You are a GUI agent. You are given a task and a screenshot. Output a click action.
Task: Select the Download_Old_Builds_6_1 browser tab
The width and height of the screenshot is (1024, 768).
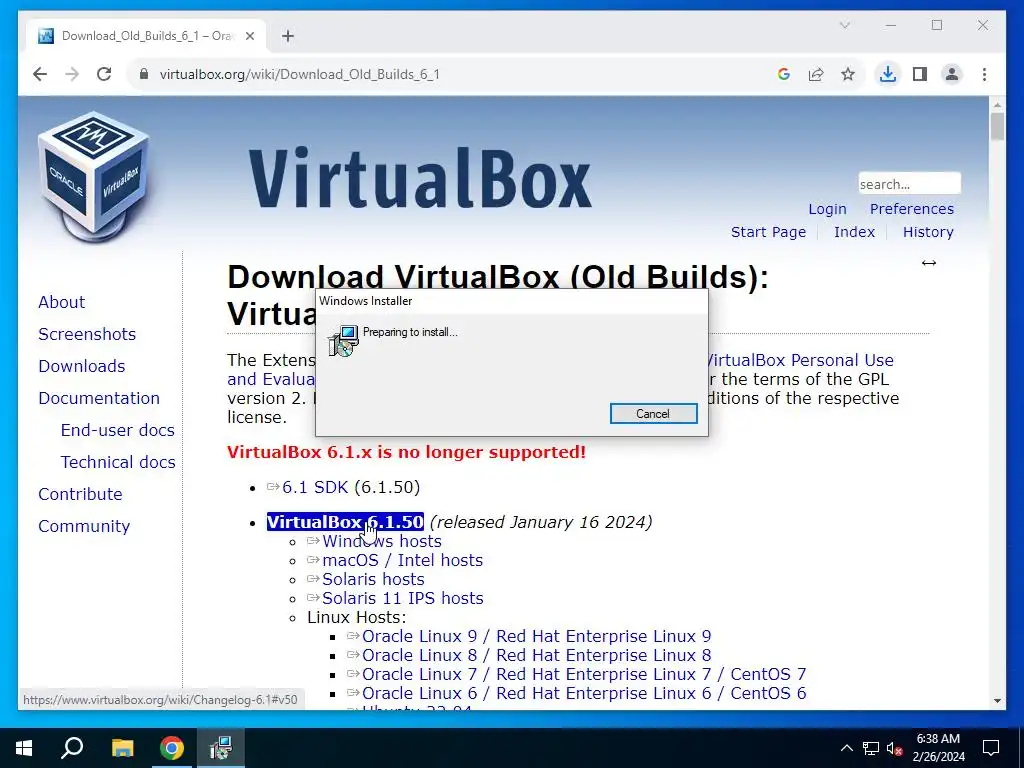(147, 36)
